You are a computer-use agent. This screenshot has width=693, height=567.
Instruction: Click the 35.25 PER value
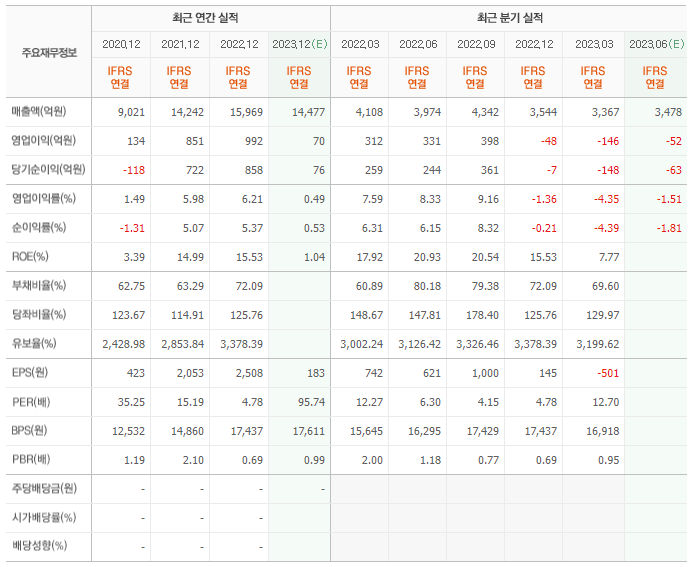[131, 402]
